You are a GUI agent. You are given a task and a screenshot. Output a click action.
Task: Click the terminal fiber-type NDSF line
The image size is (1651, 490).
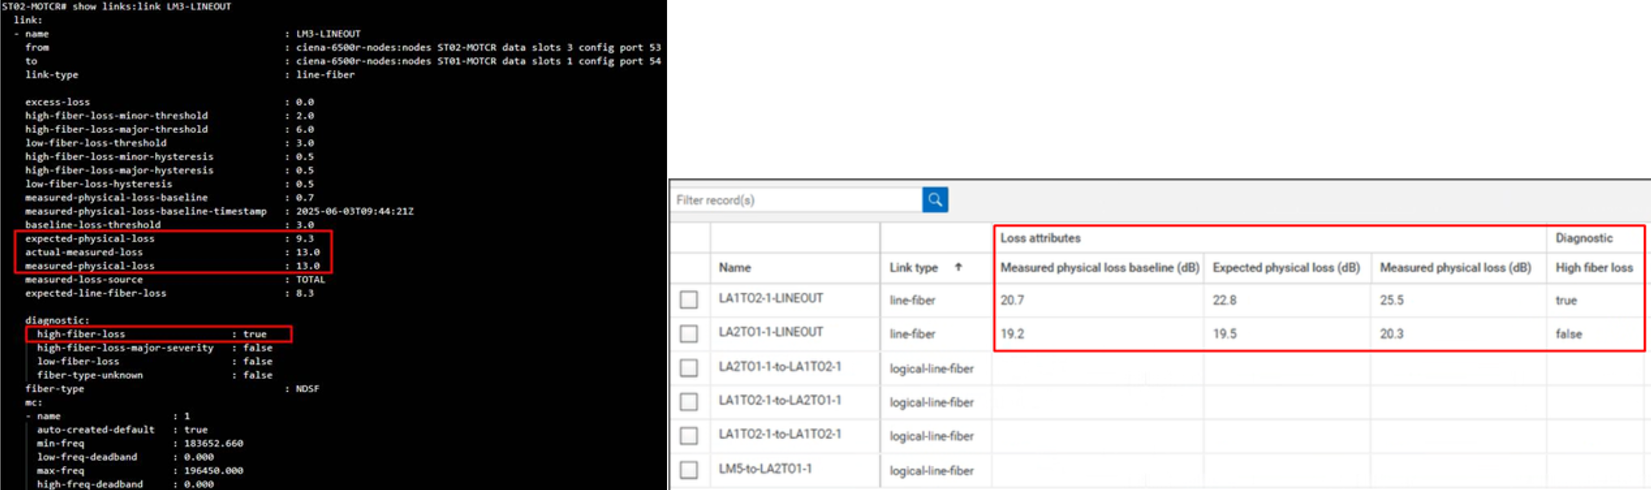coord(171,389)
